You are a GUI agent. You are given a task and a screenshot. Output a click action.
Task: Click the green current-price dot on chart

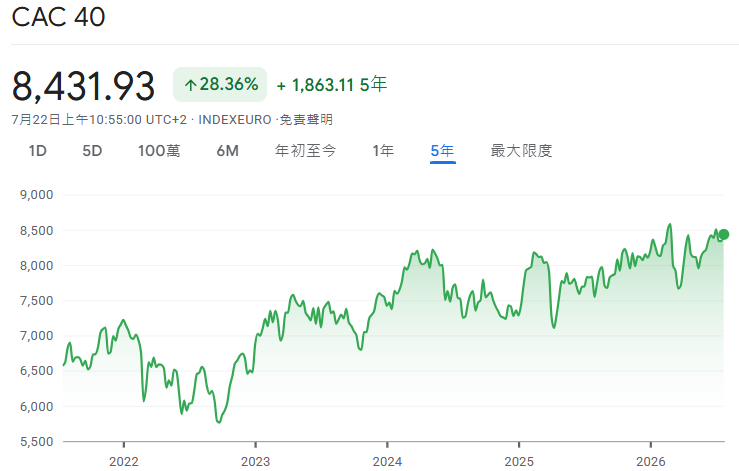(723, 234)
